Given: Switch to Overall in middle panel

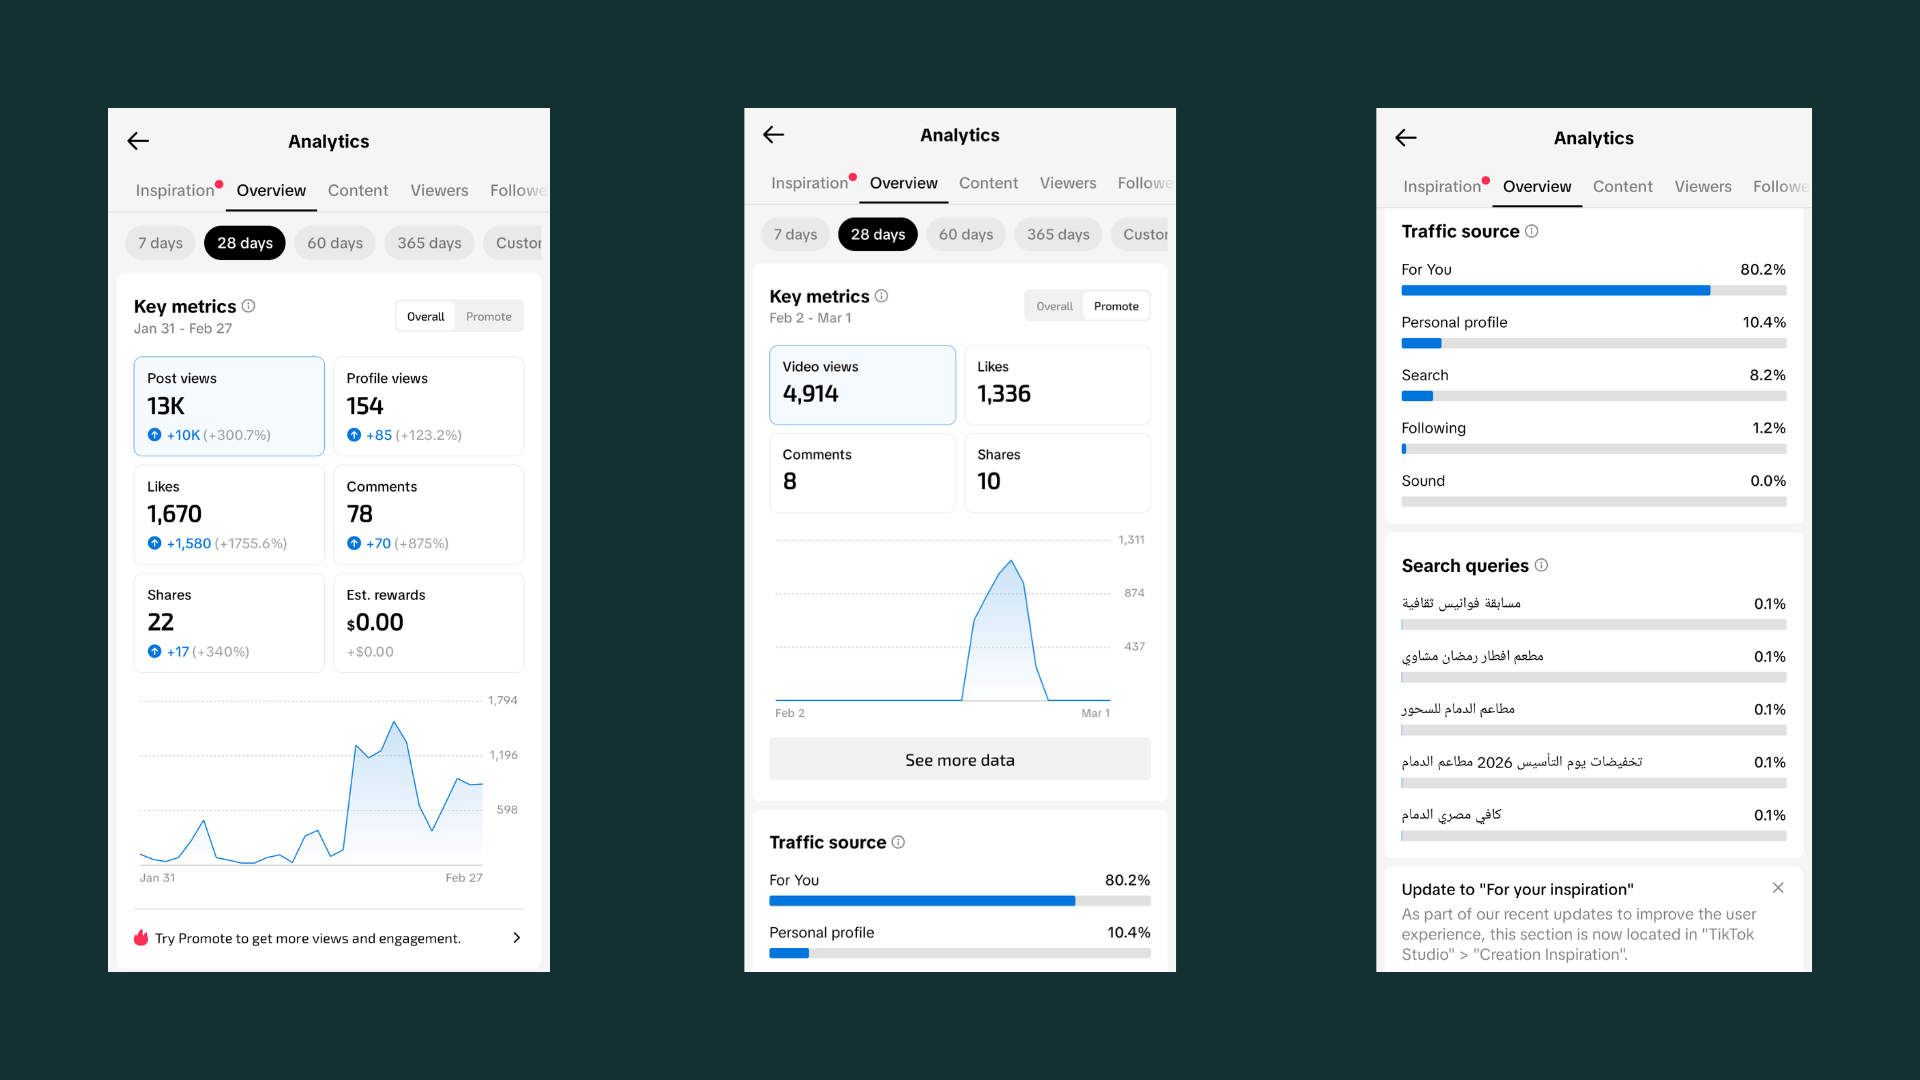Looking at the screenshot, I should [x=1054, y=306].
